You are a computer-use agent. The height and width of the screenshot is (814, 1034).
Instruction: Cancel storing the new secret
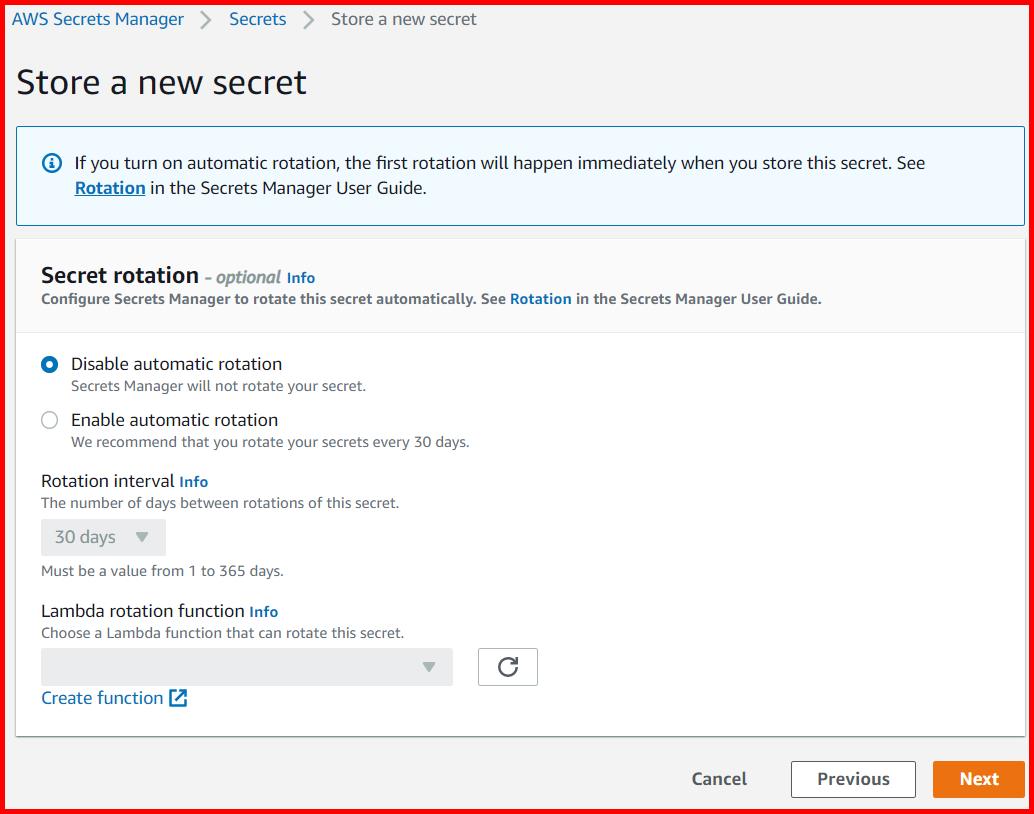(x=718, y=779)
